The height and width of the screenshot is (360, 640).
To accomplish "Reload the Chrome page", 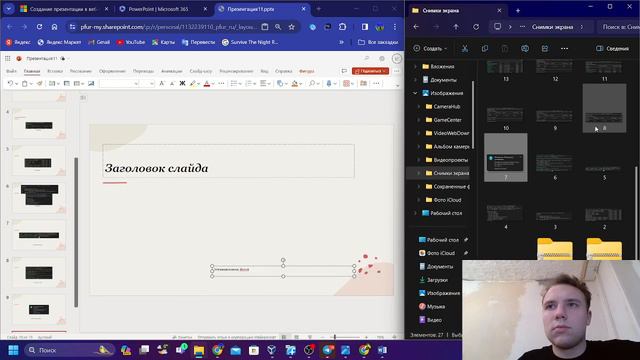I will click(x=39, y=27).
